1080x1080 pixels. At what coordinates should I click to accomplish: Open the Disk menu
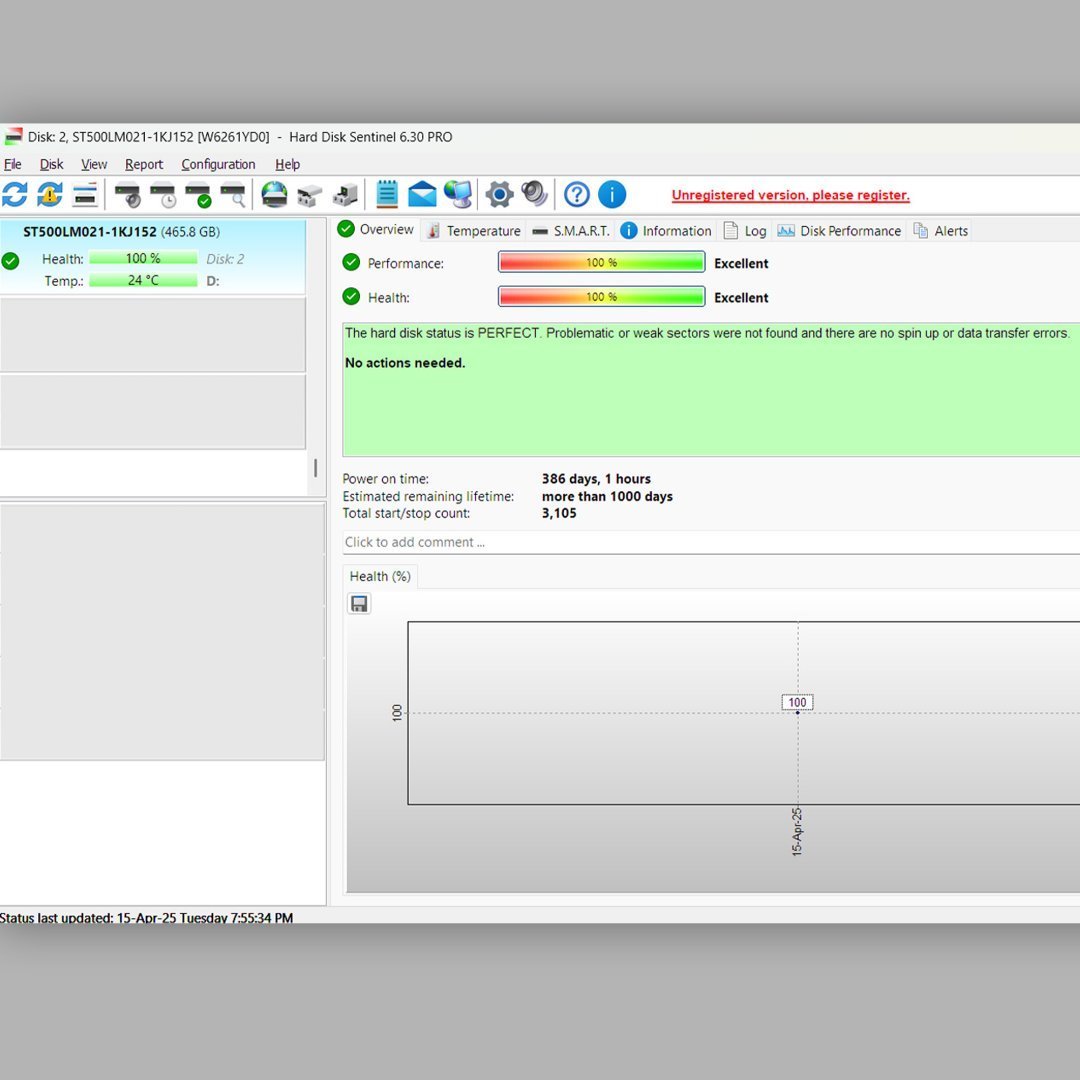coord(51,164)
